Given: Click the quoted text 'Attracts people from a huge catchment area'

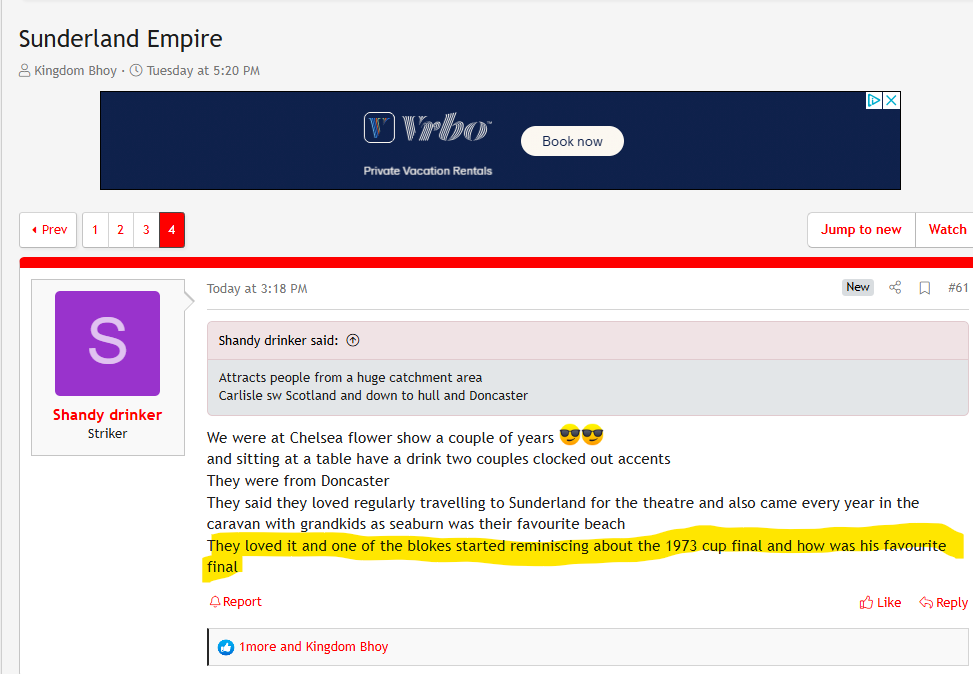Looking at the screenshot, I should [x=350, y=377].
